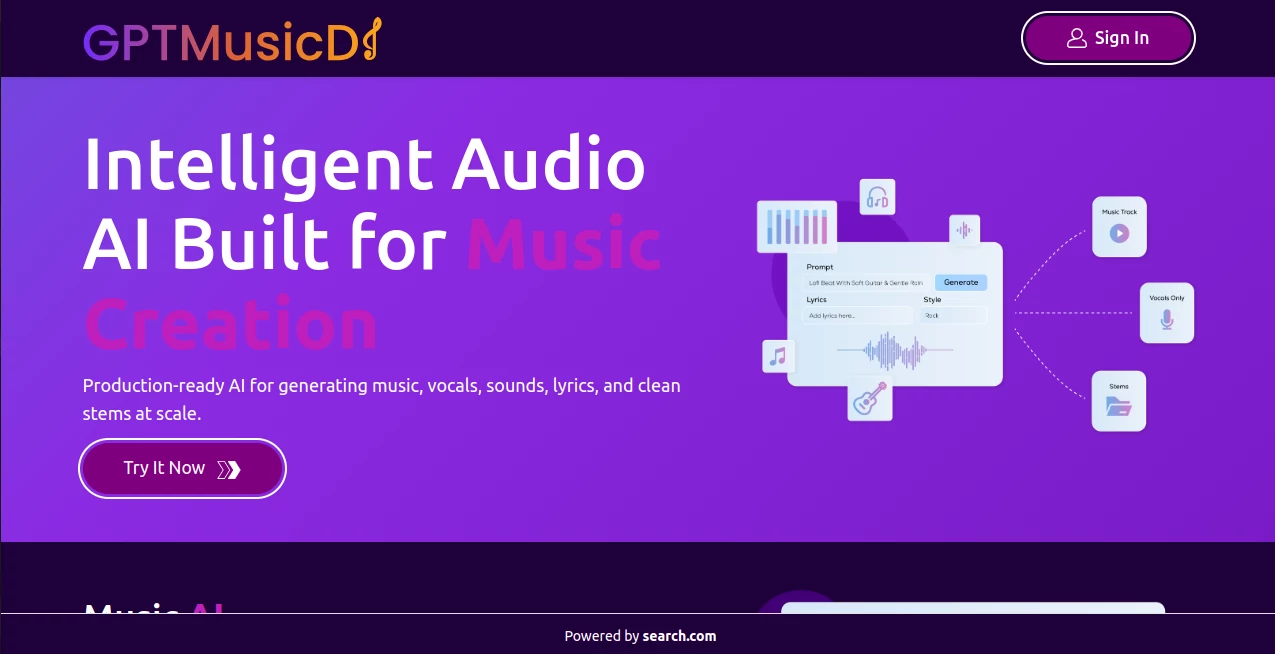Viewport: 1275px width, 654px height.
Task: Click the double chevron arrow in Try It Now
Action: click(229, 469)
